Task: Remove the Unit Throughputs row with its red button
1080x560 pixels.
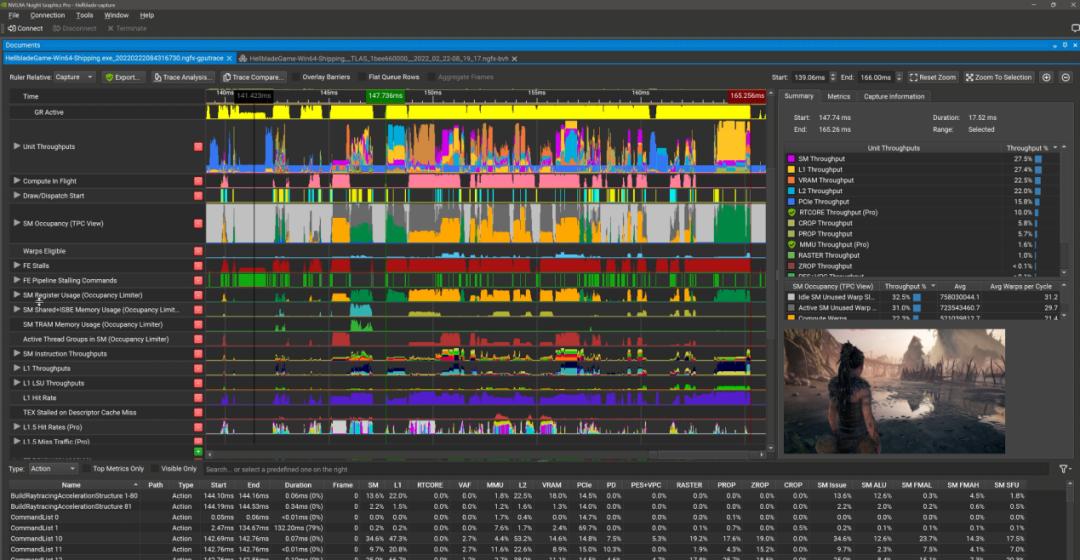Action: [198, 147]
